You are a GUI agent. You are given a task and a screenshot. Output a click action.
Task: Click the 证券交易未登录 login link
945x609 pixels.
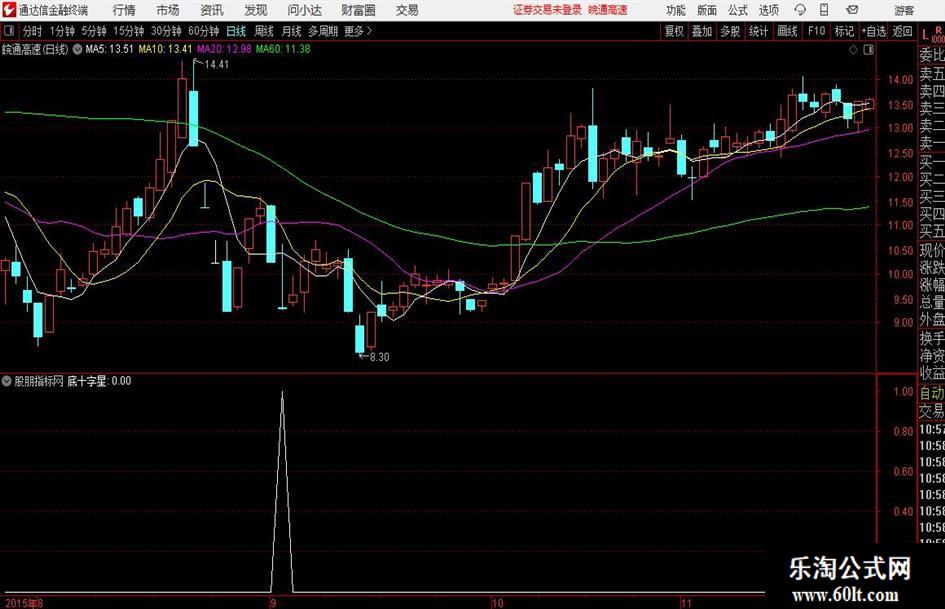547,10
